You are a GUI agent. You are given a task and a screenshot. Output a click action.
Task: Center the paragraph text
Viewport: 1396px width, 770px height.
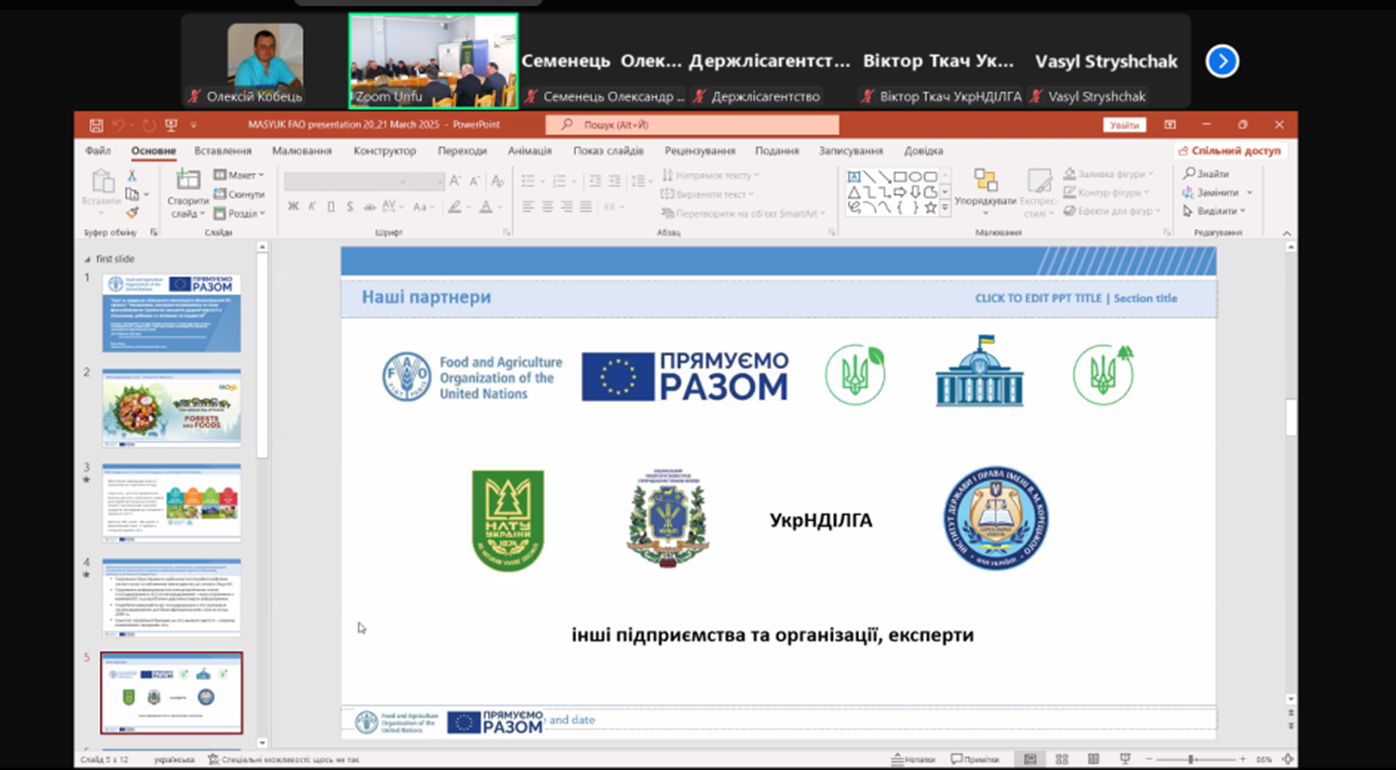(547, 207)
